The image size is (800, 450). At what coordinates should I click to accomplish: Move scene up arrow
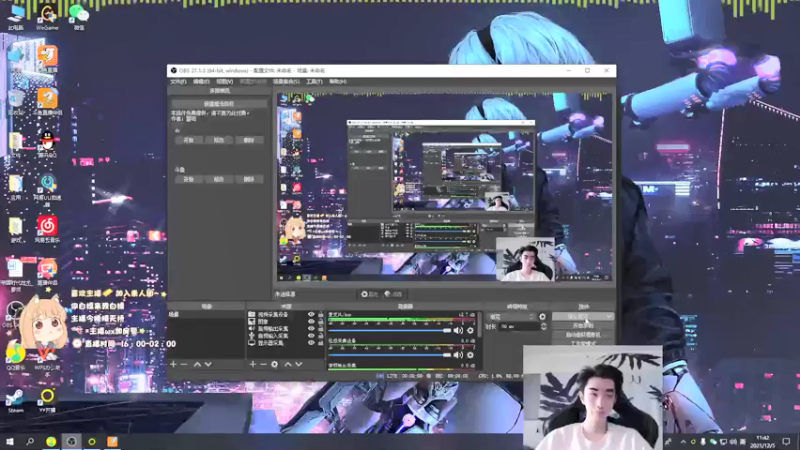click(197, 364)
